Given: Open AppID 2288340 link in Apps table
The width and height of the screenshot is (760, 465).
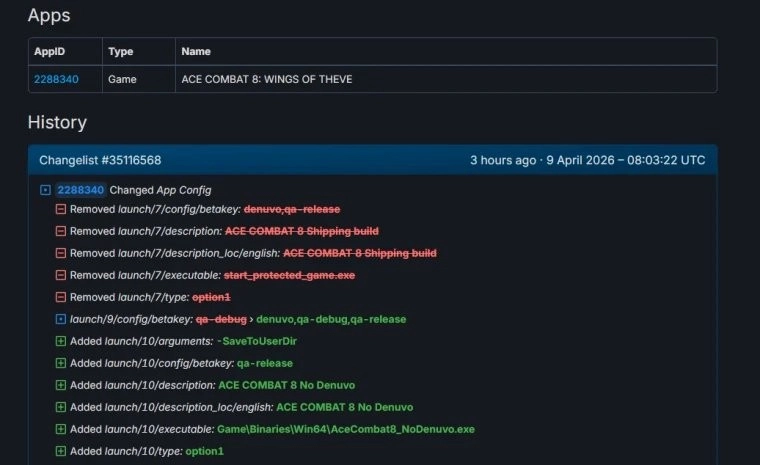Looking at the screenshot, I should point(56,79).
